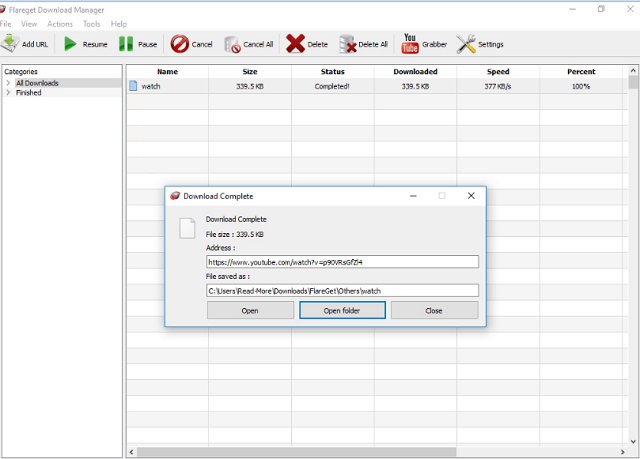Select All Downloads tree item

(x=37, y=83)
